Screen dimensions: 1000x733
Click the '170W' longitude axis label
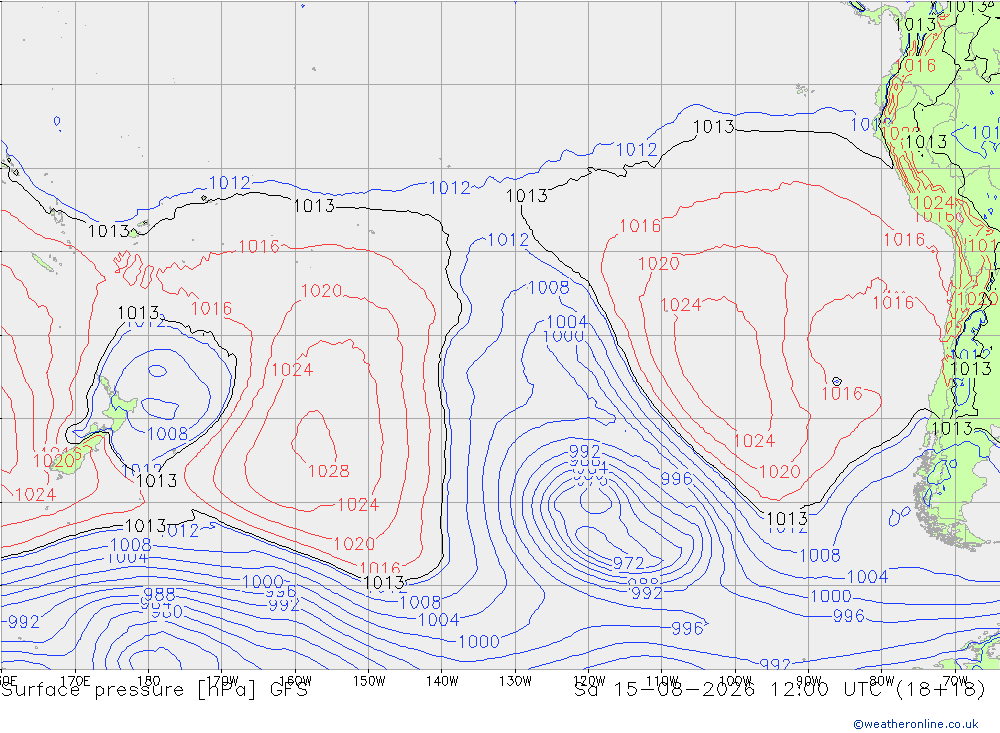click(x=222, y=681)
